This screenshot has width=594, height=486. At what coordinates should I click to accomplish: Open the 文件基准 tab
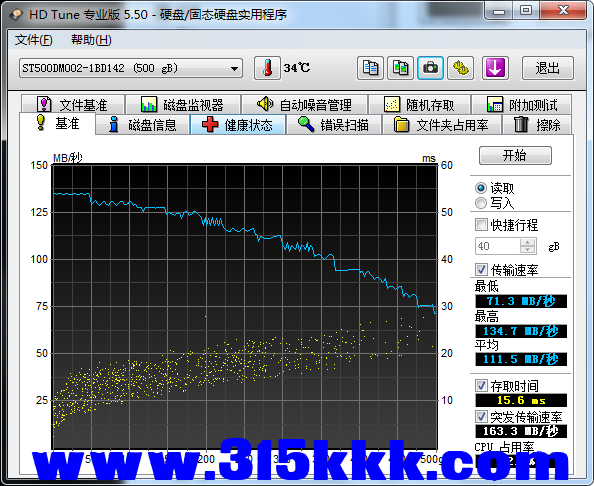[73, 105]
